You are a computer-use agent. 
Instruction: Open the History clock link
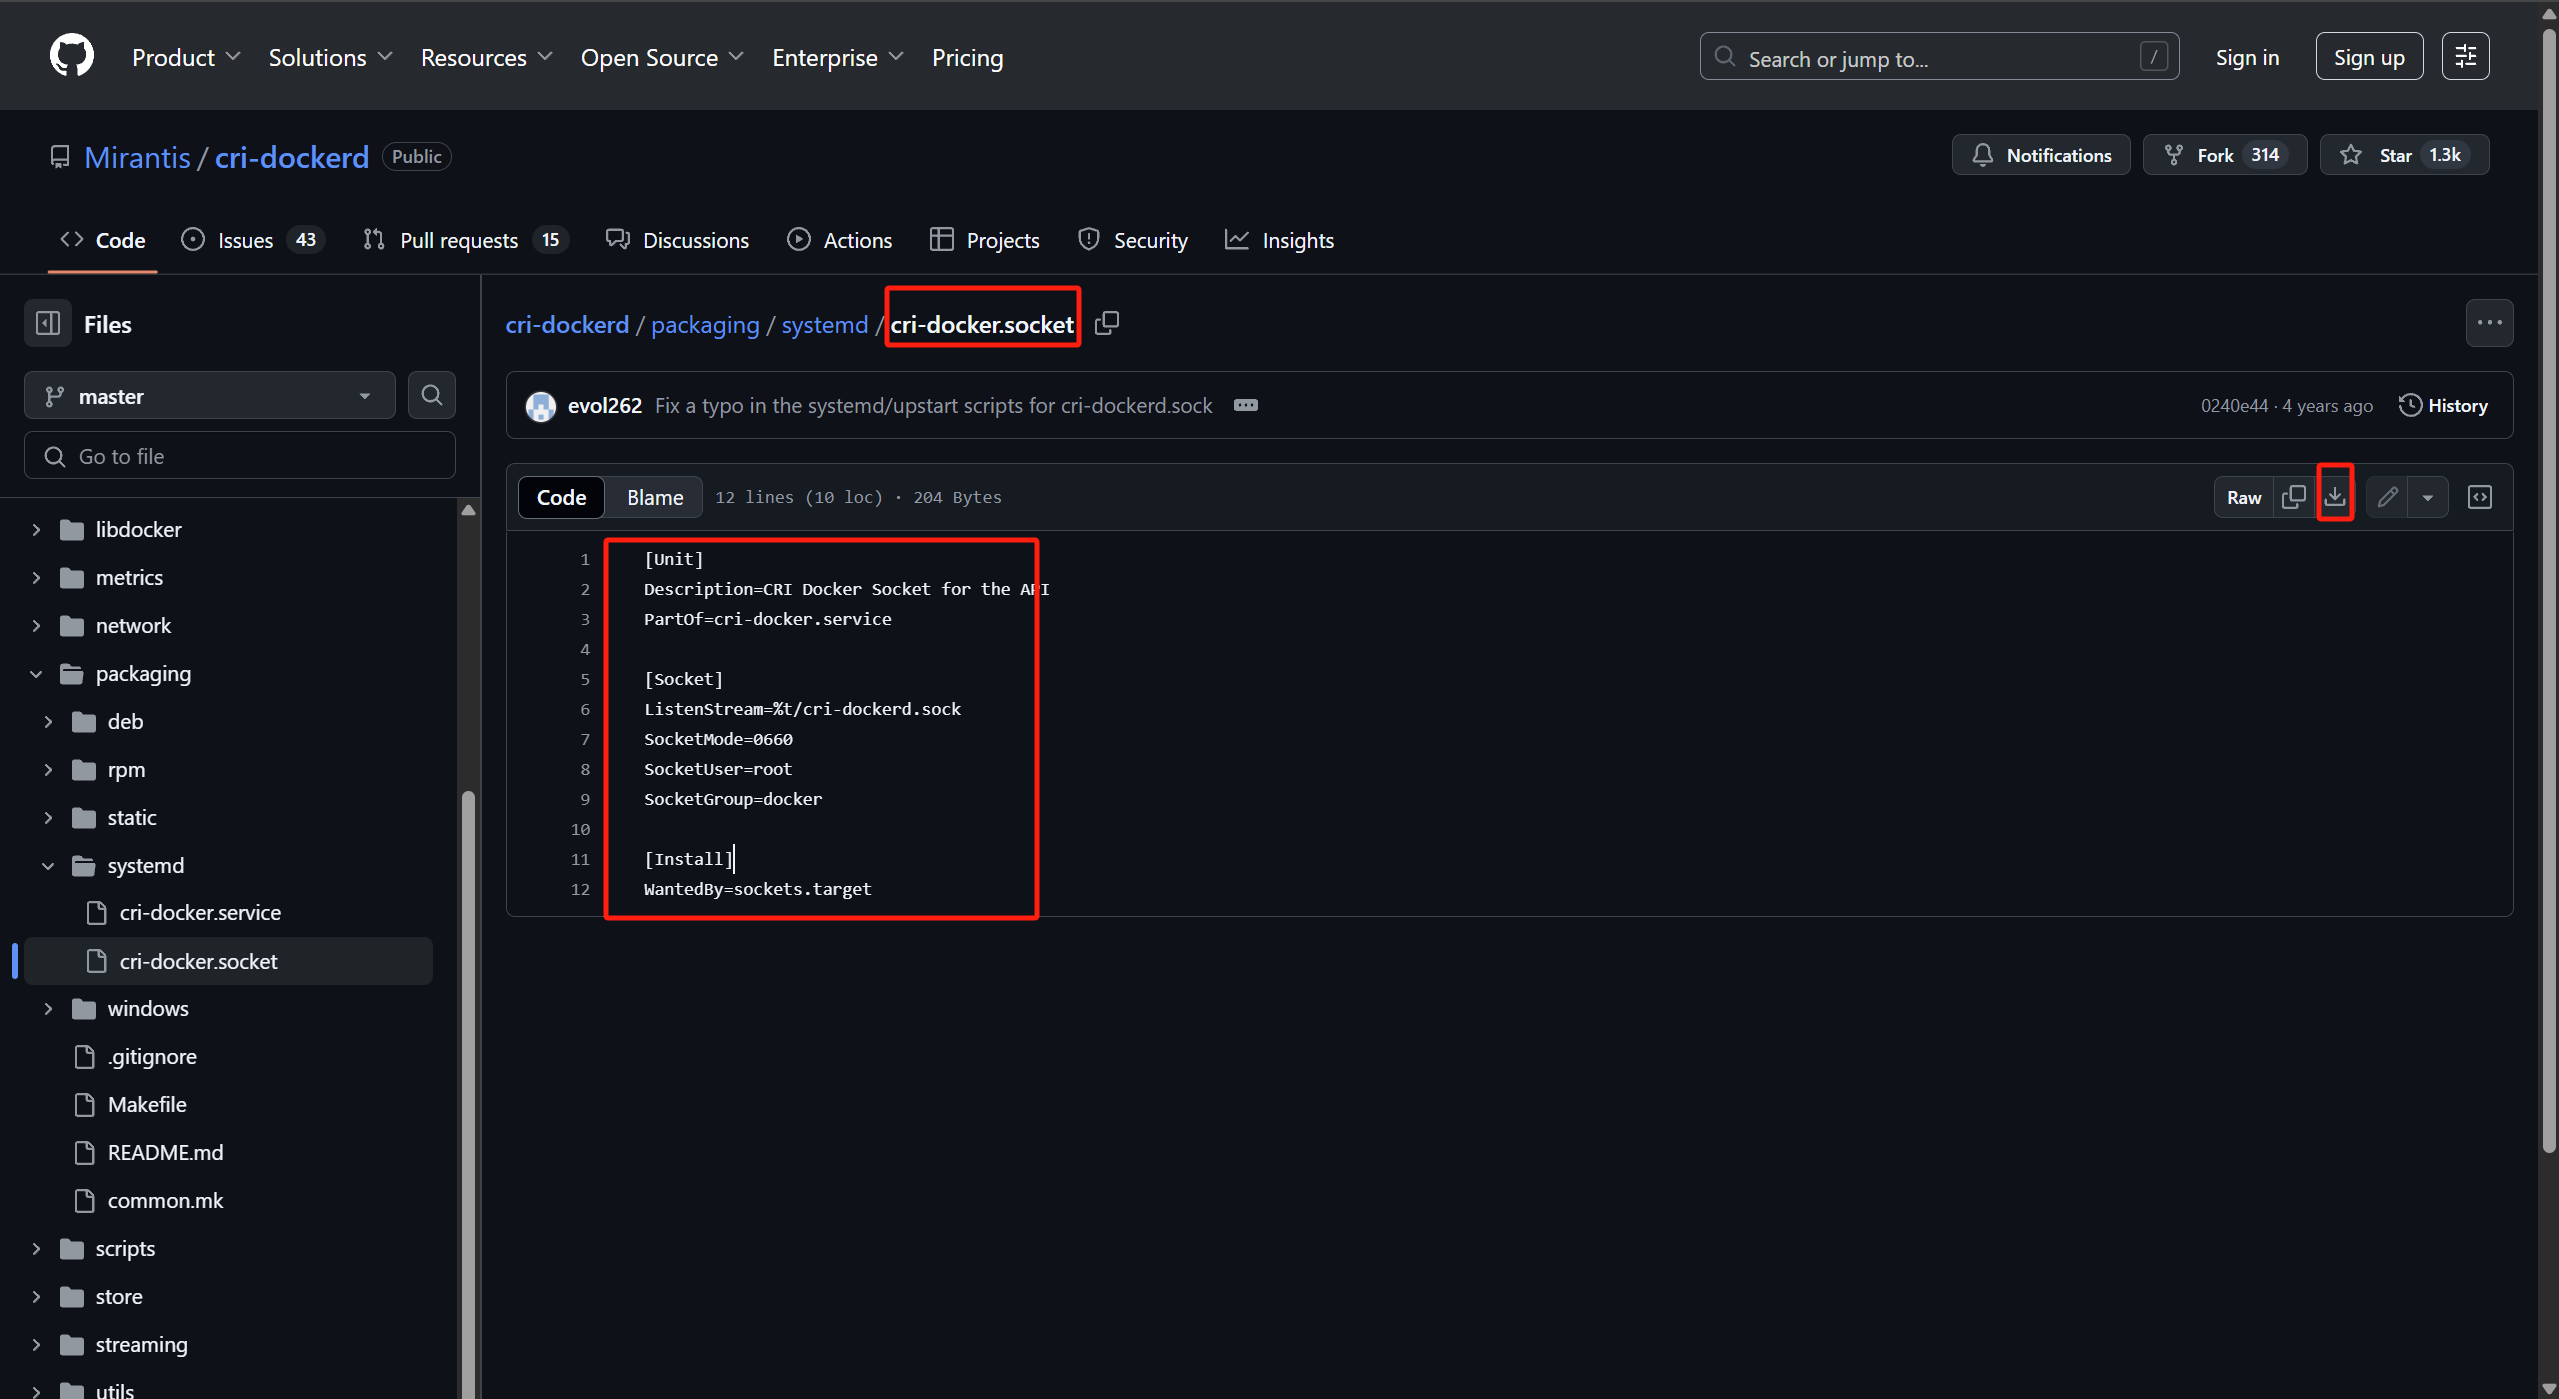click(2443, 406)
